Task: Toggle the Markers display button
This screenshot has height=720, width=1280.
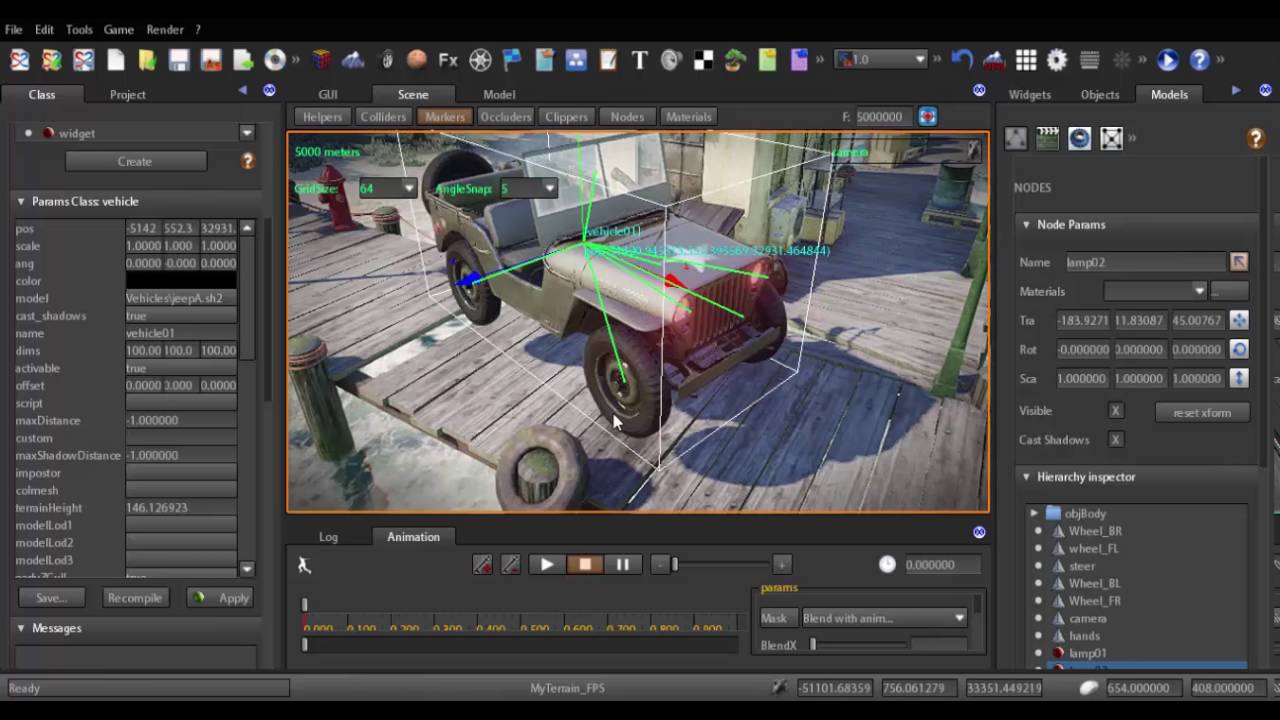Action: point(445,116)
